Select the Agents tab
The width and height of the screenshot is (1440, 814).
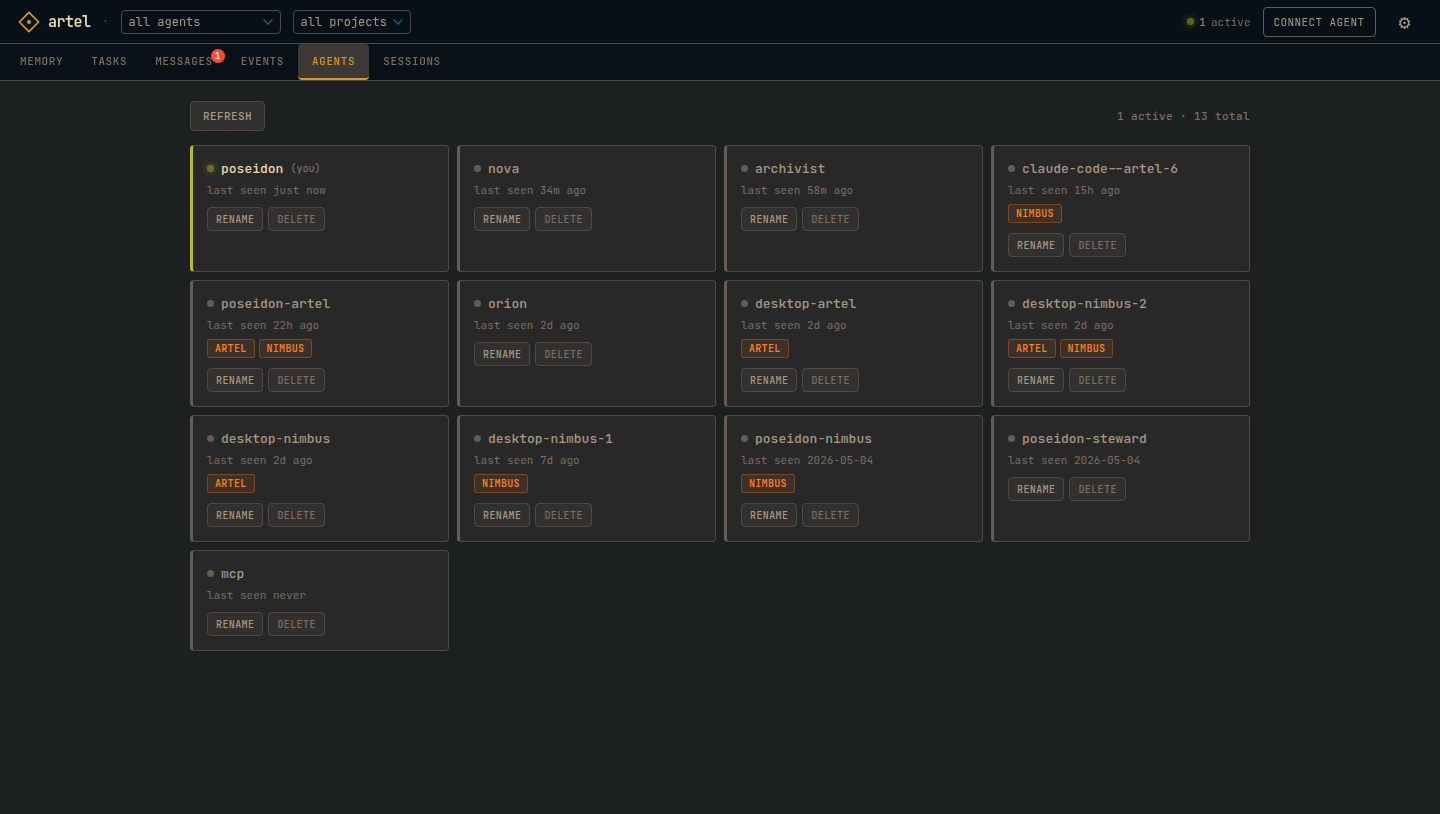pos(333,62)
